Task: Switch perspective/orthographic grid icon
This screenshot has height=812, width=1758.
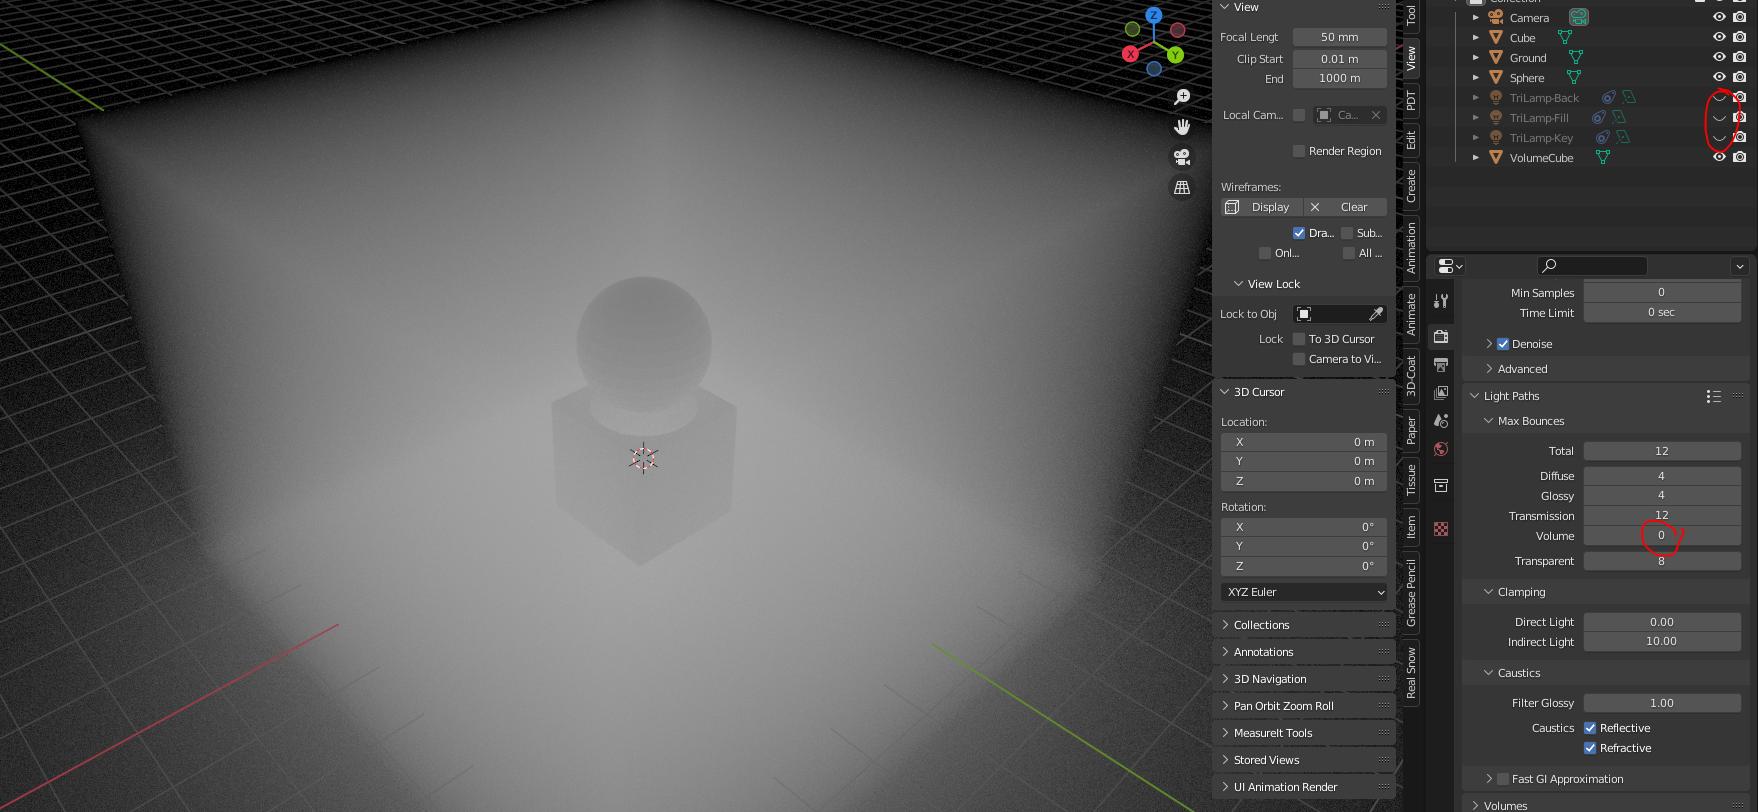Action: pyautogui.click(x=1182, y=187)
